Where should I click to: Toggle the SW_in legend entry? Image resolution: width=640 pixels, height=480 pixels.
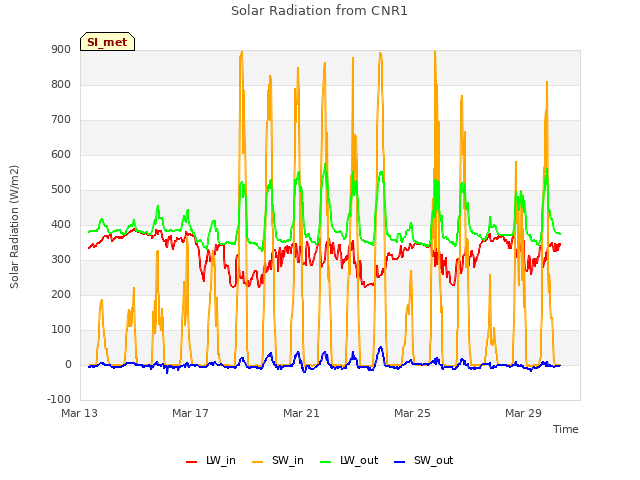[278, 460]
